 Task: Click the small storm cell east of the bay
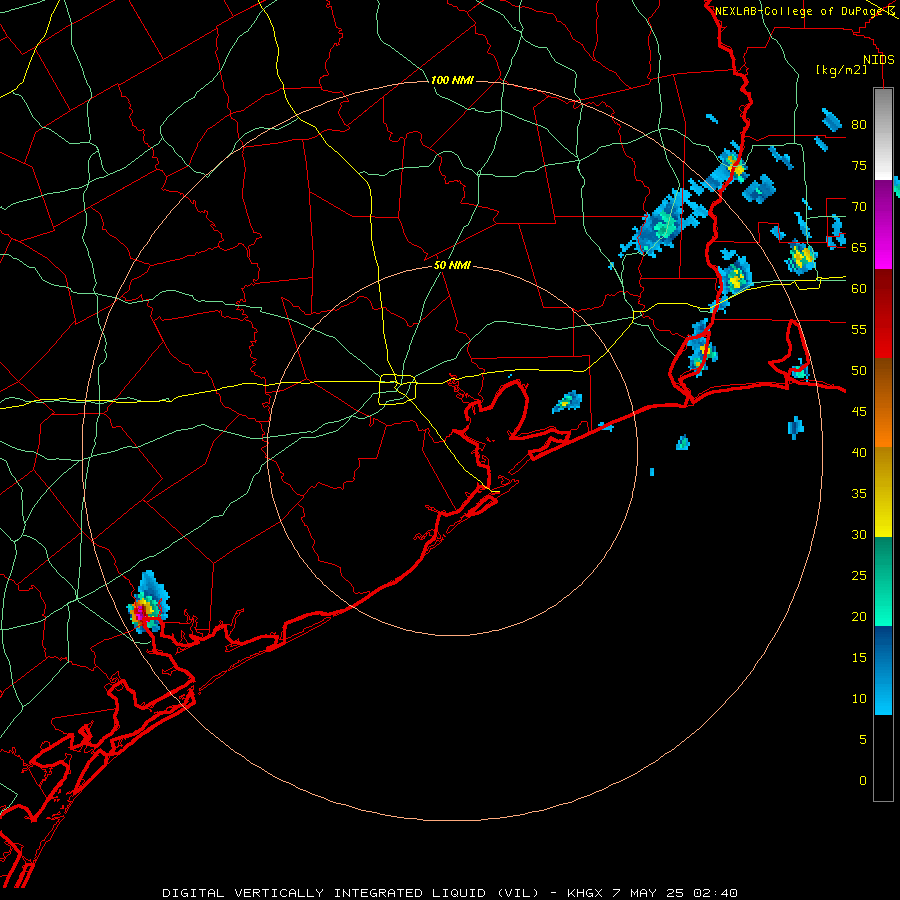pos(568,402)
